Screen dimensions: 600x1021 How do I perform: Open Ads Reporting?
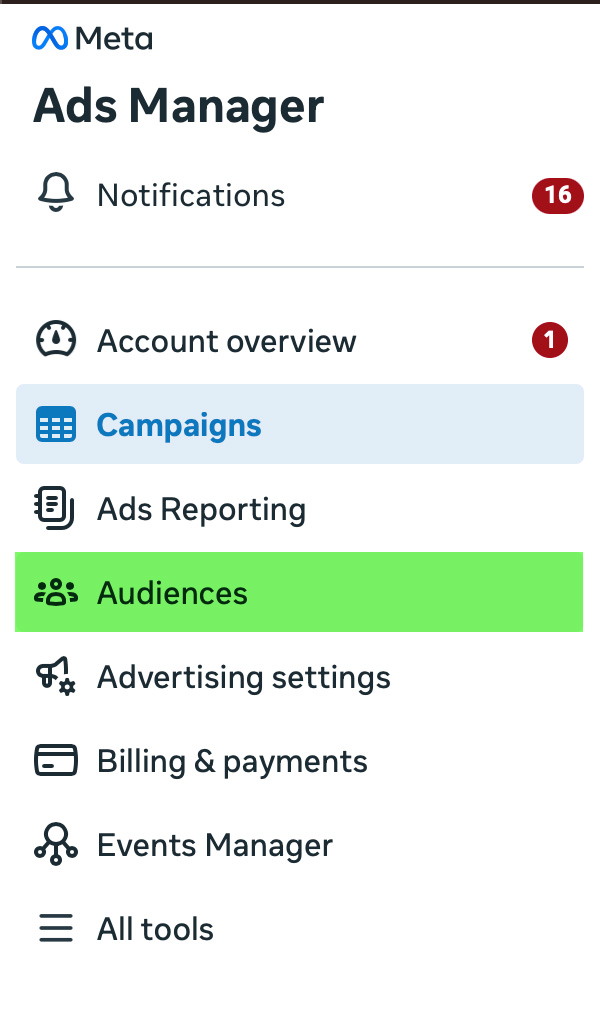[x=300, y=509]
